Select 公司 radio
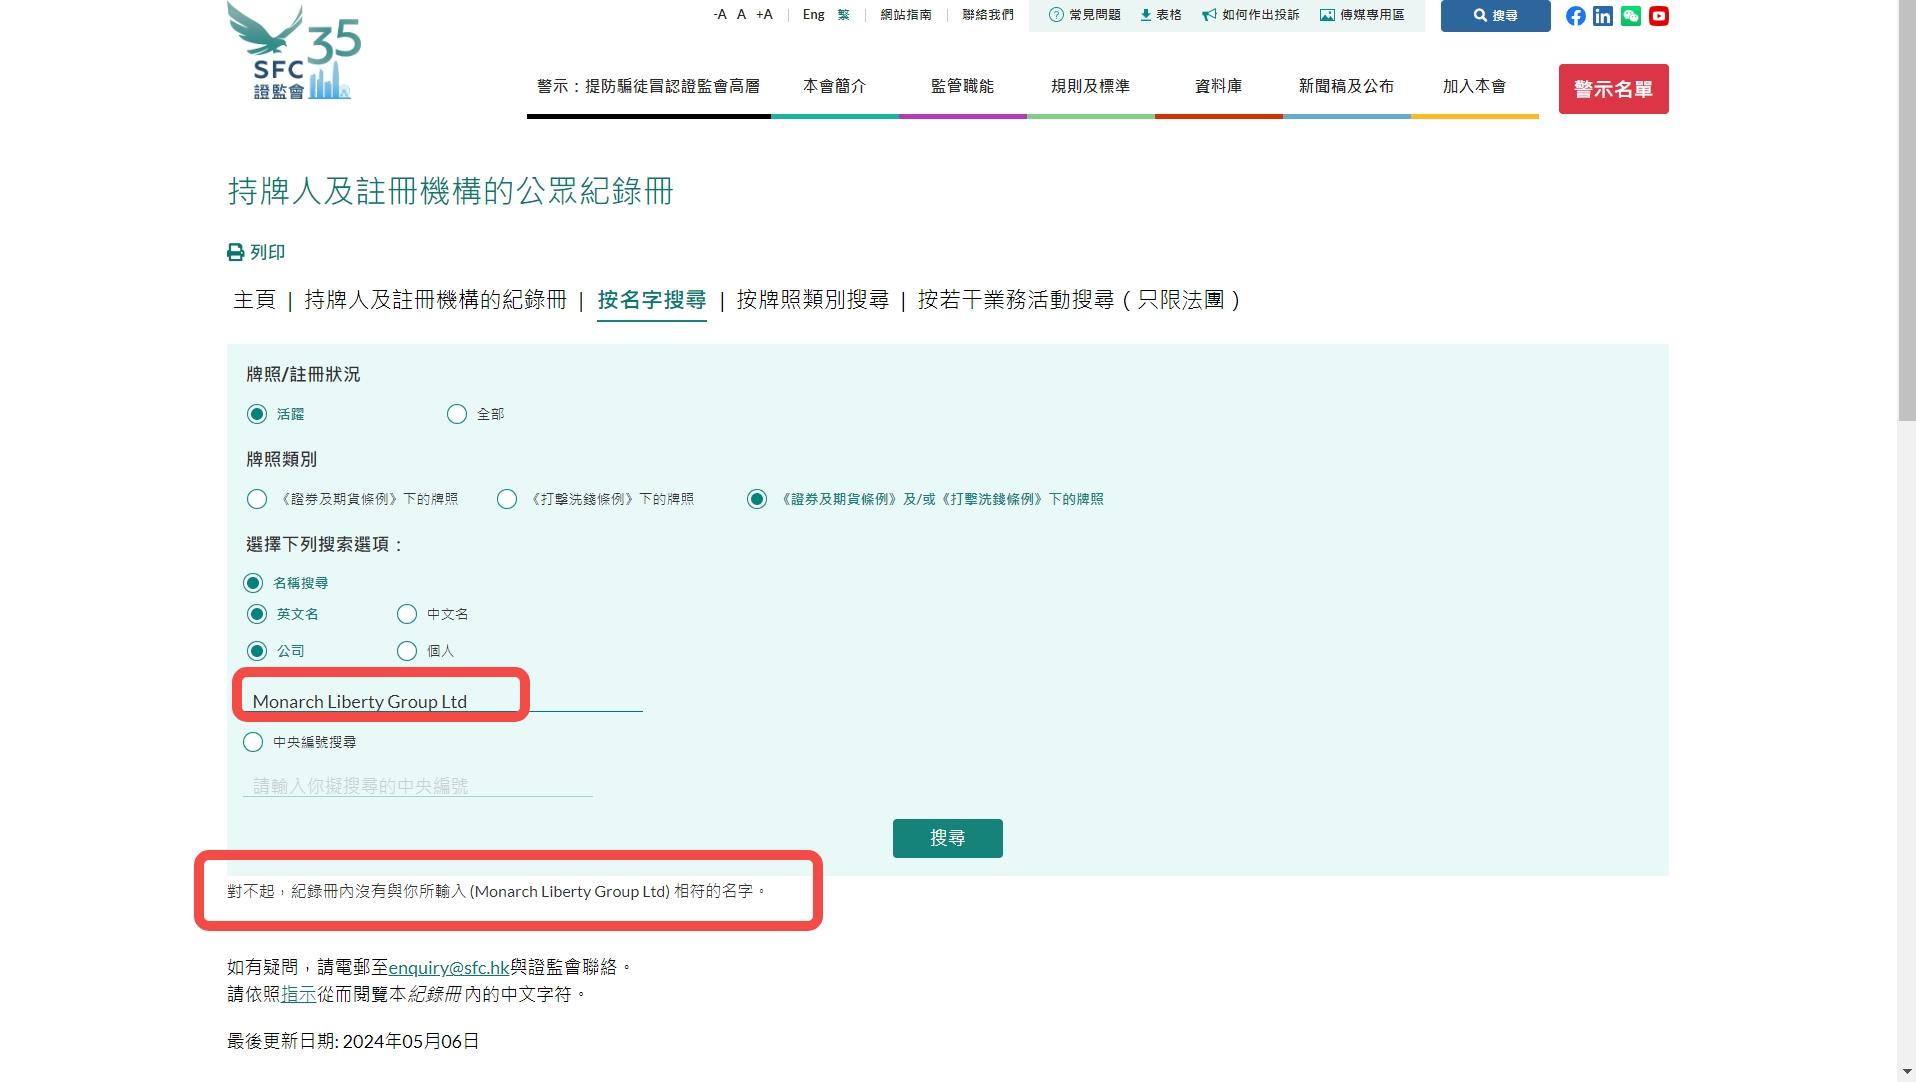This screenshot has width=1916, height=1082. tap(257, 651)
